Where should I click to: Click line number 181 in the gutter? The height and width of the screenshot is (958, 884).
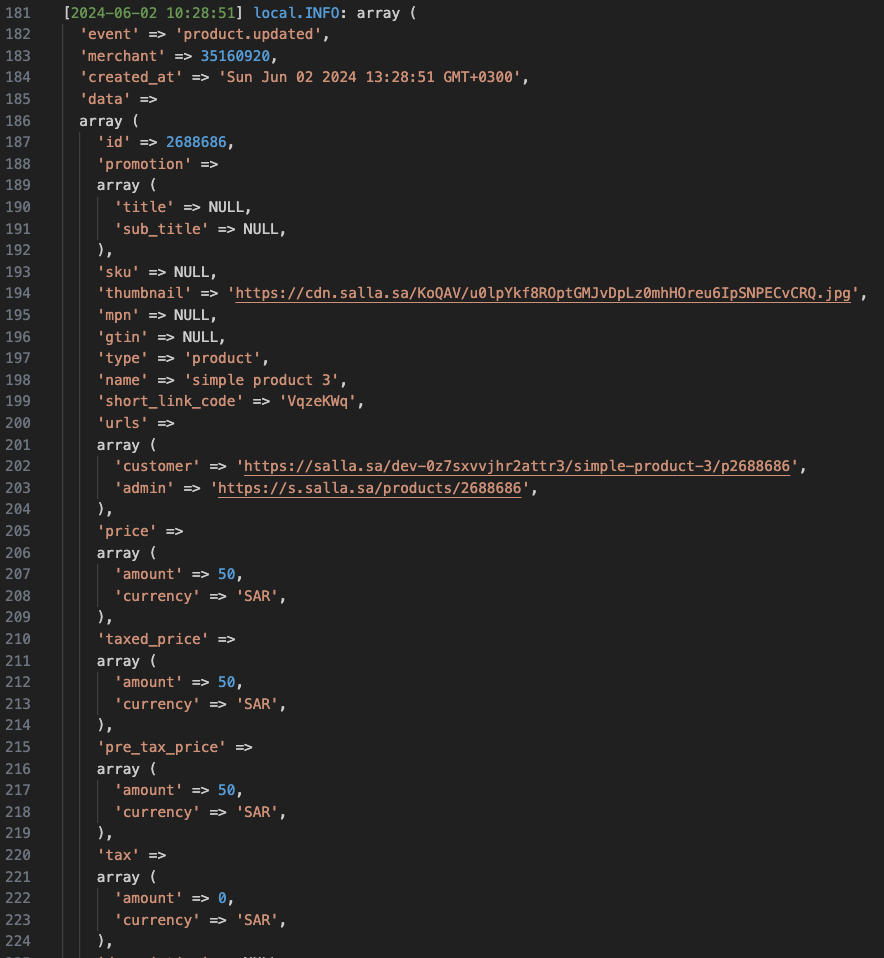click(x=18, y=13)
